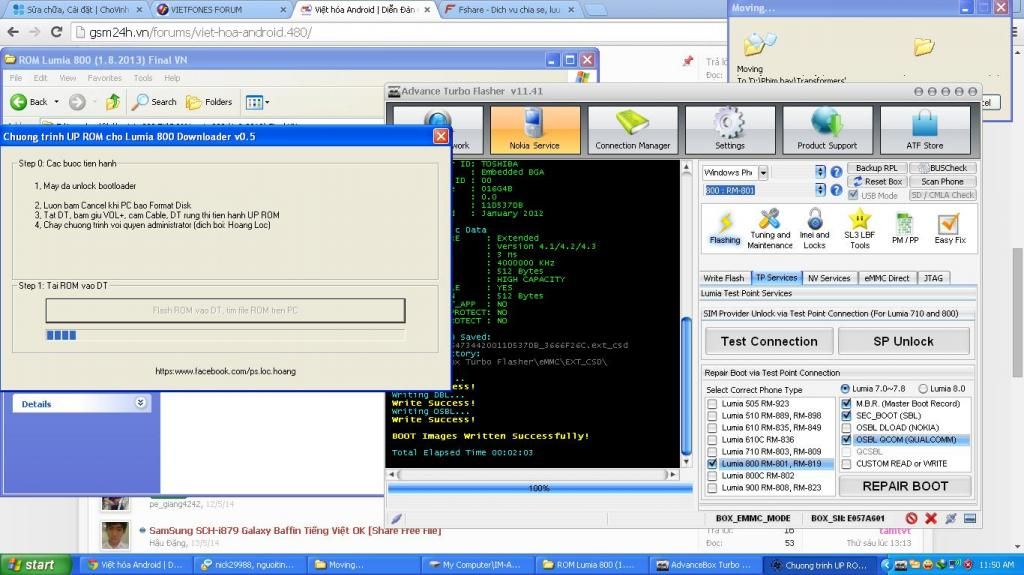This screenshot has width=1024, height=575.
Task: Switch to the Write Flash tab
Action: click(724, 278)
